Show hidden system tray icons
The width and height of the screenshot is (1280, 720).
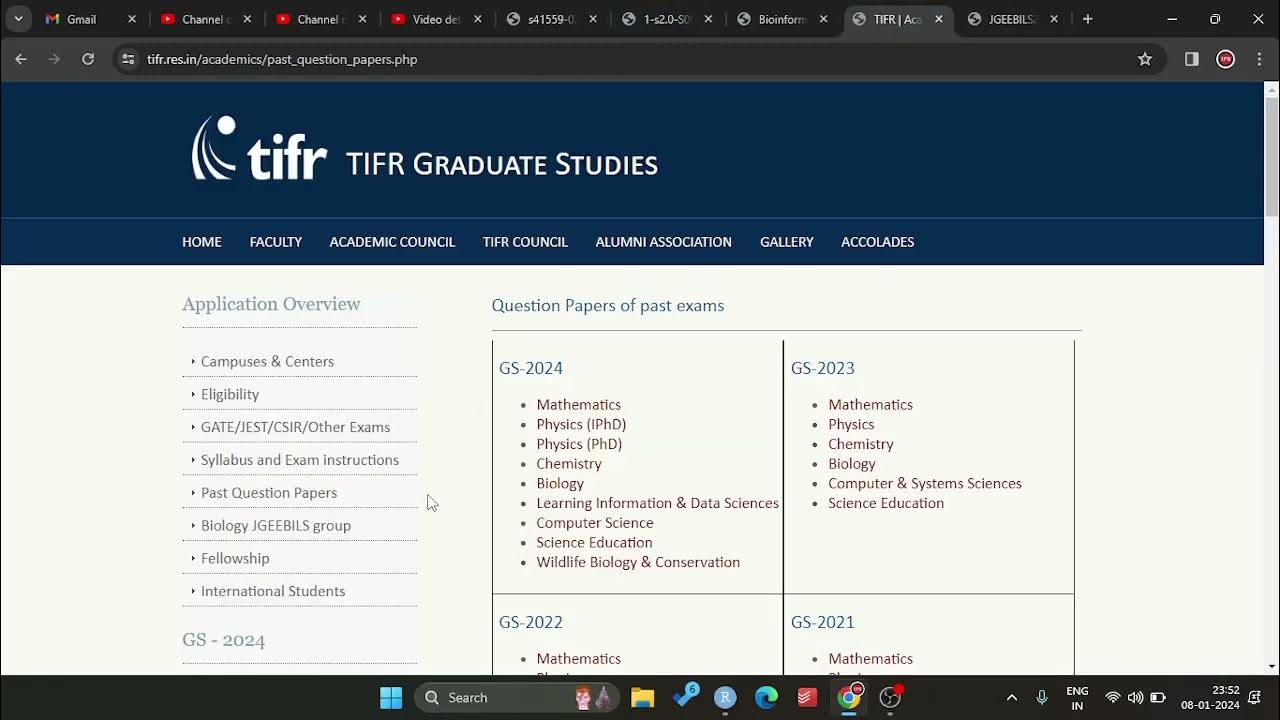click(1011, 697)
